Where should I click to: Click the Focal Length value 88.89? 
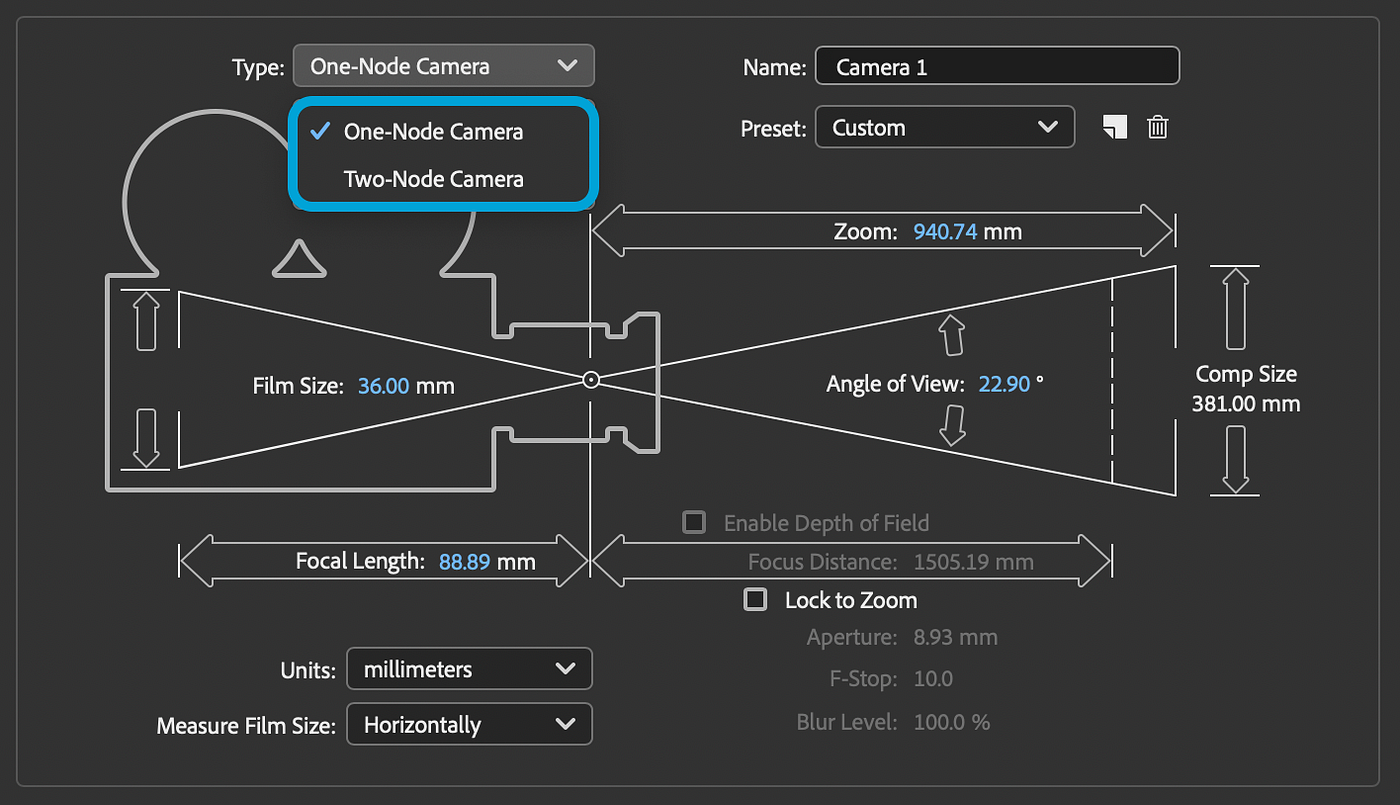coord(464,561)
